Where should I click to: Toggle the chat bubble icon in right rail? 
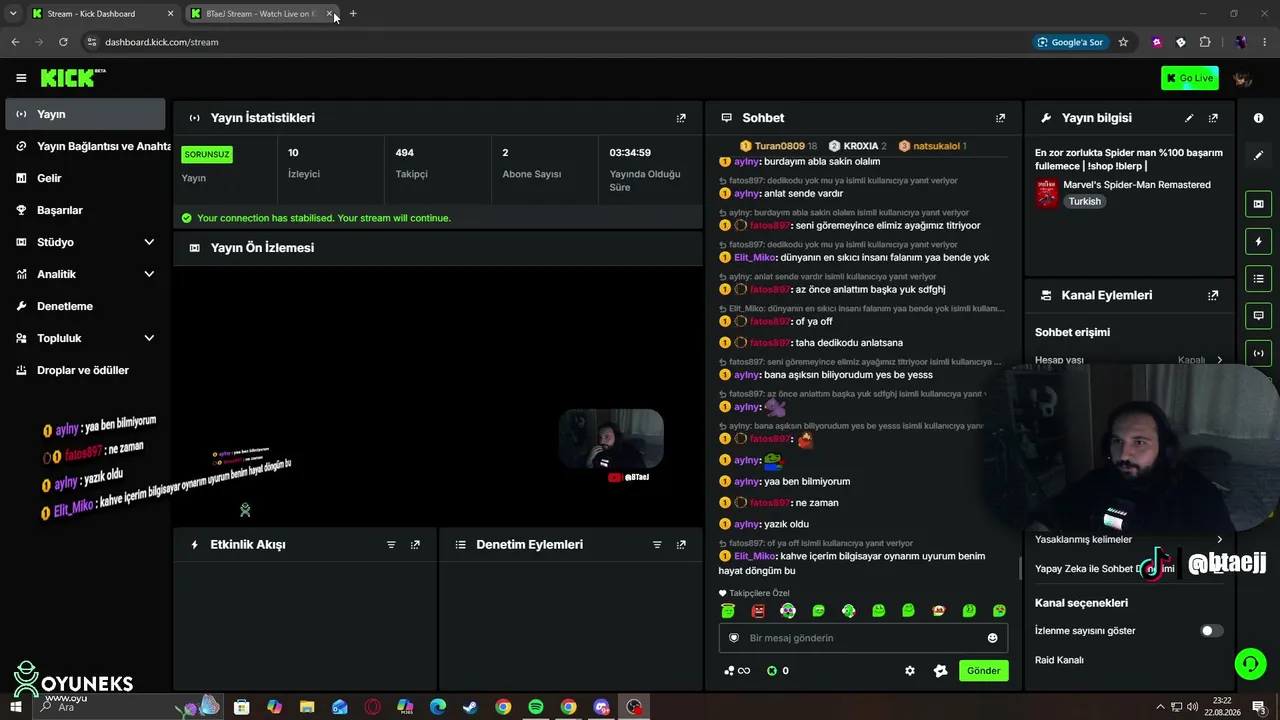click(1258, 315)
